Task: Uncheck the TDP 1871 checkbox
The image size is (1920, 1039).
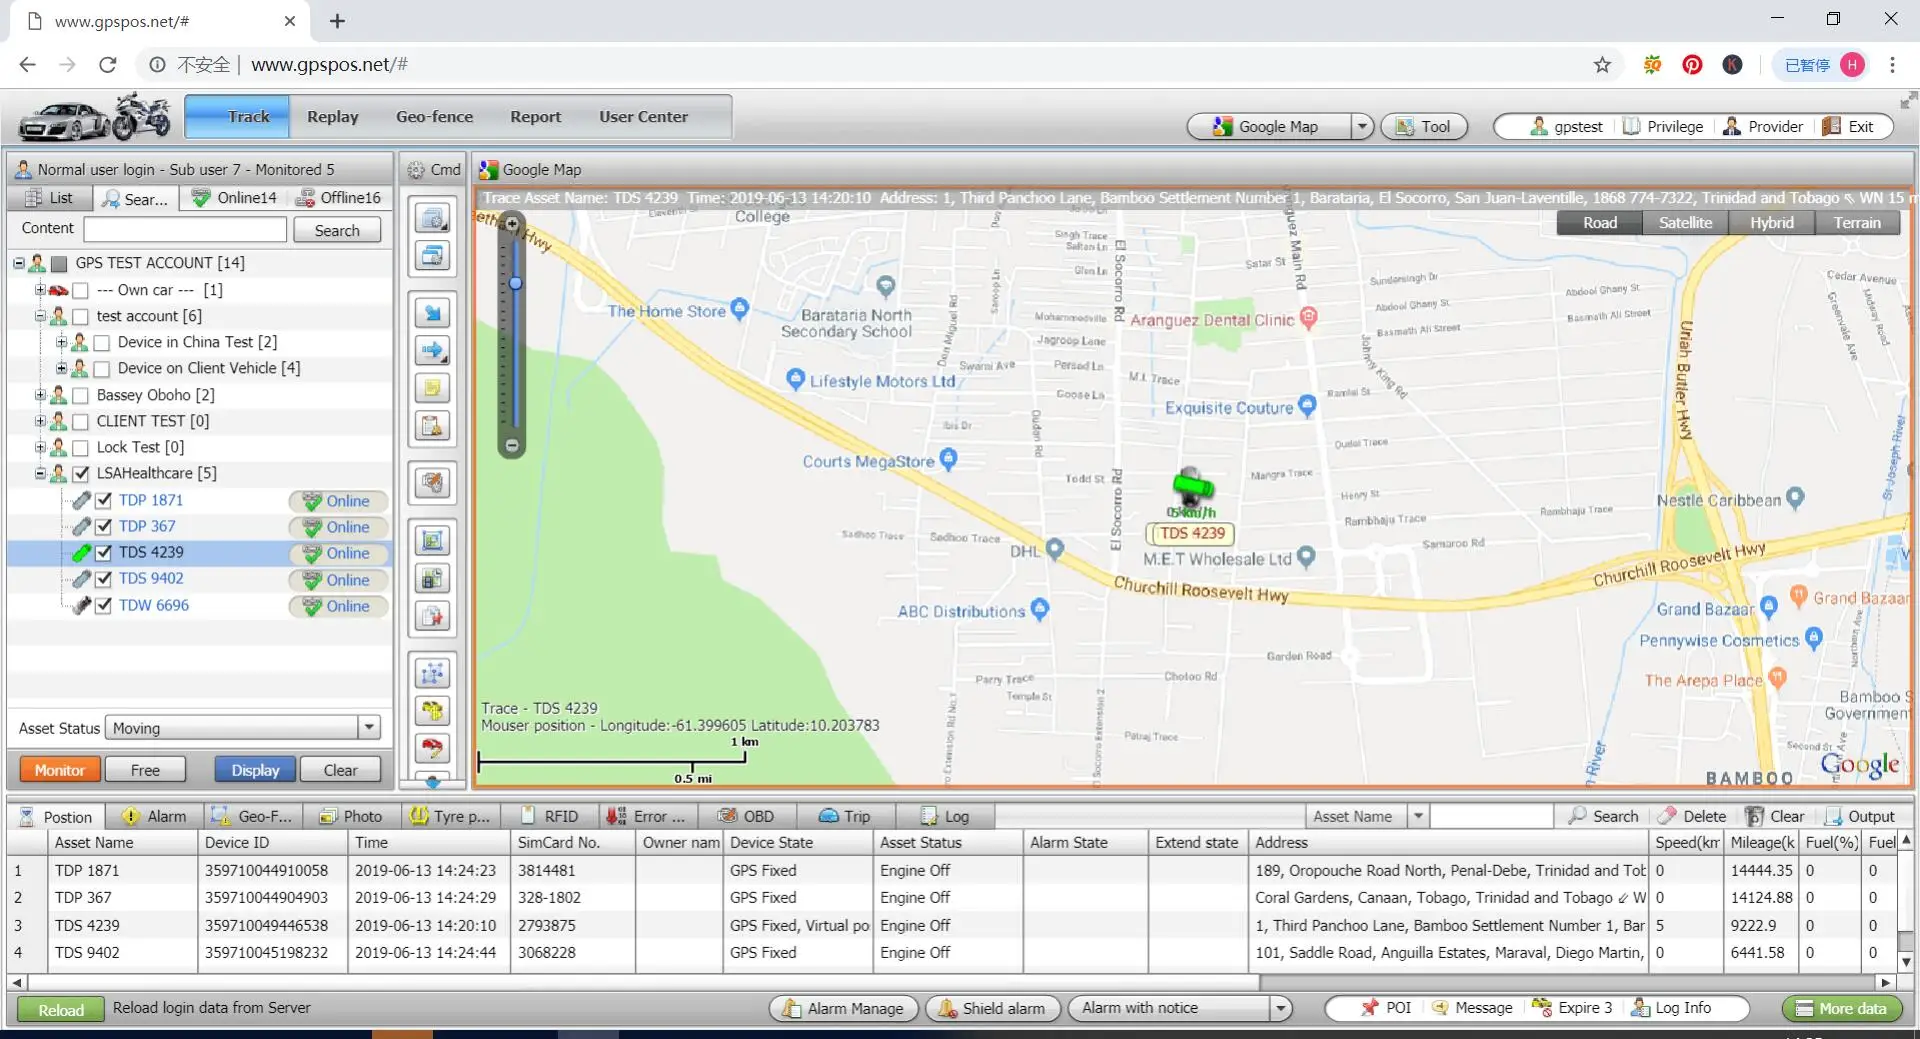Action: [x=103, y=500]
